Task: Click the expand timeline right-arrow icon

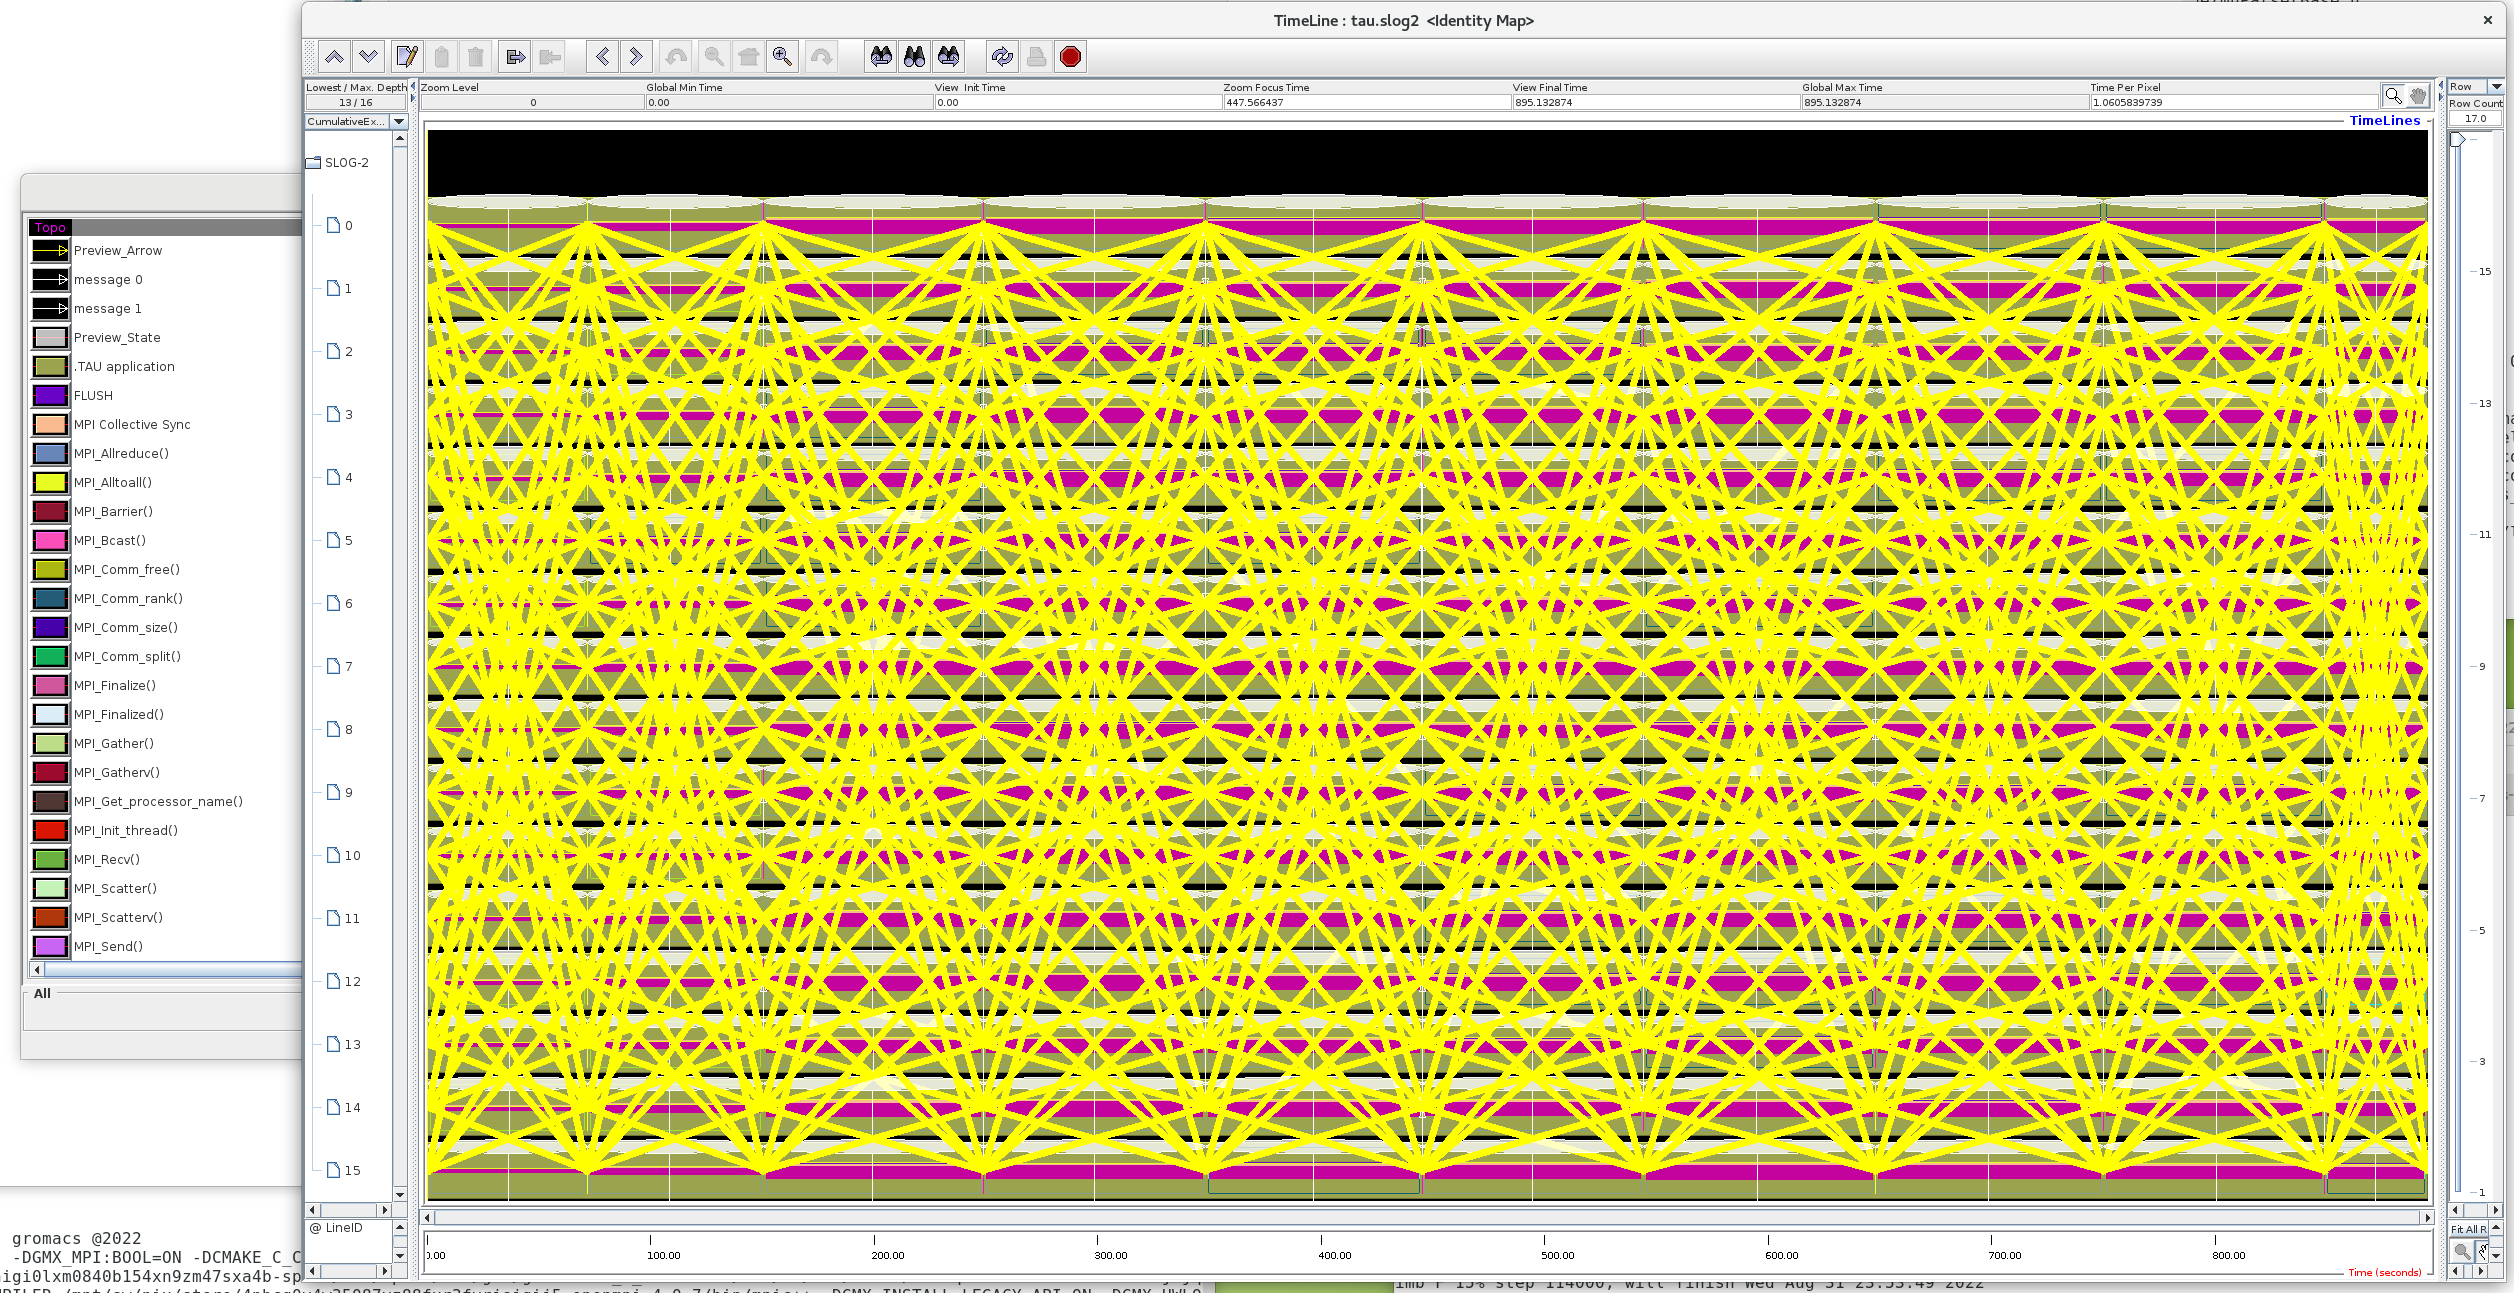Action: 515,57
